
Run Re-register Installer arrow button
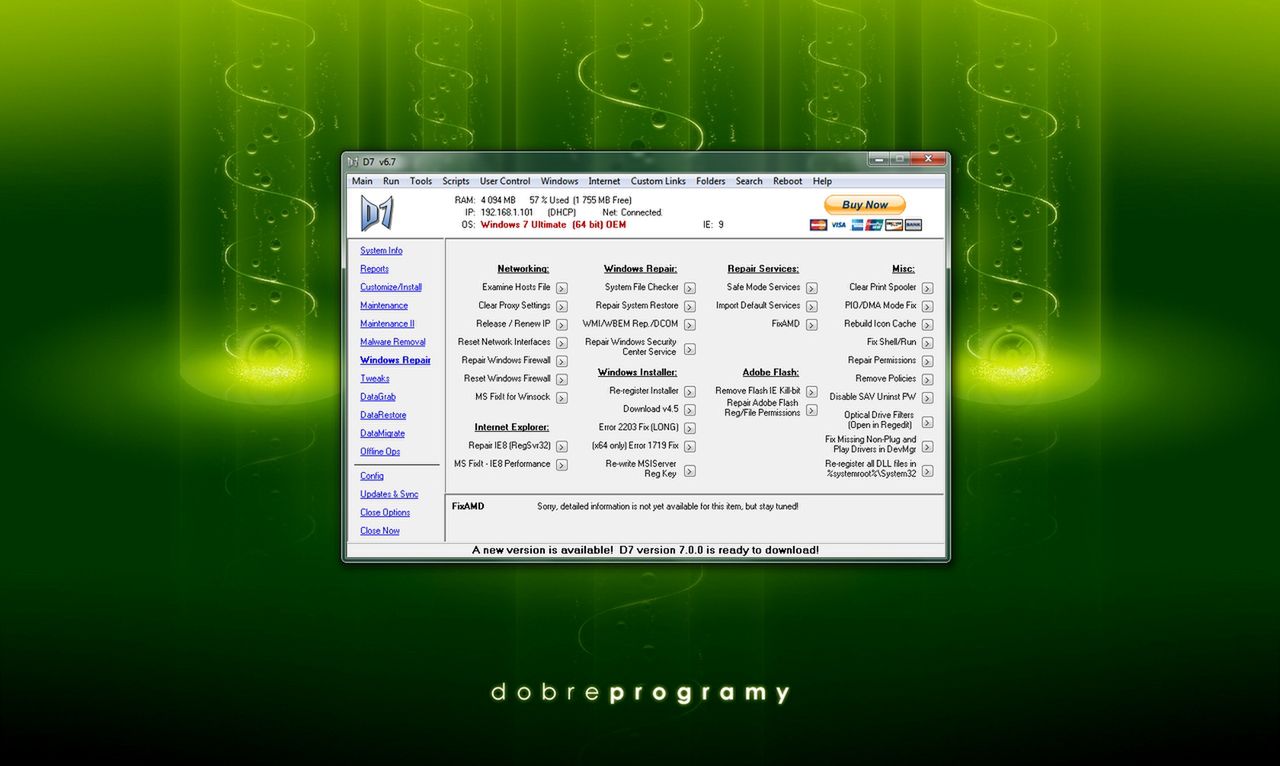[x=689, y=392]
